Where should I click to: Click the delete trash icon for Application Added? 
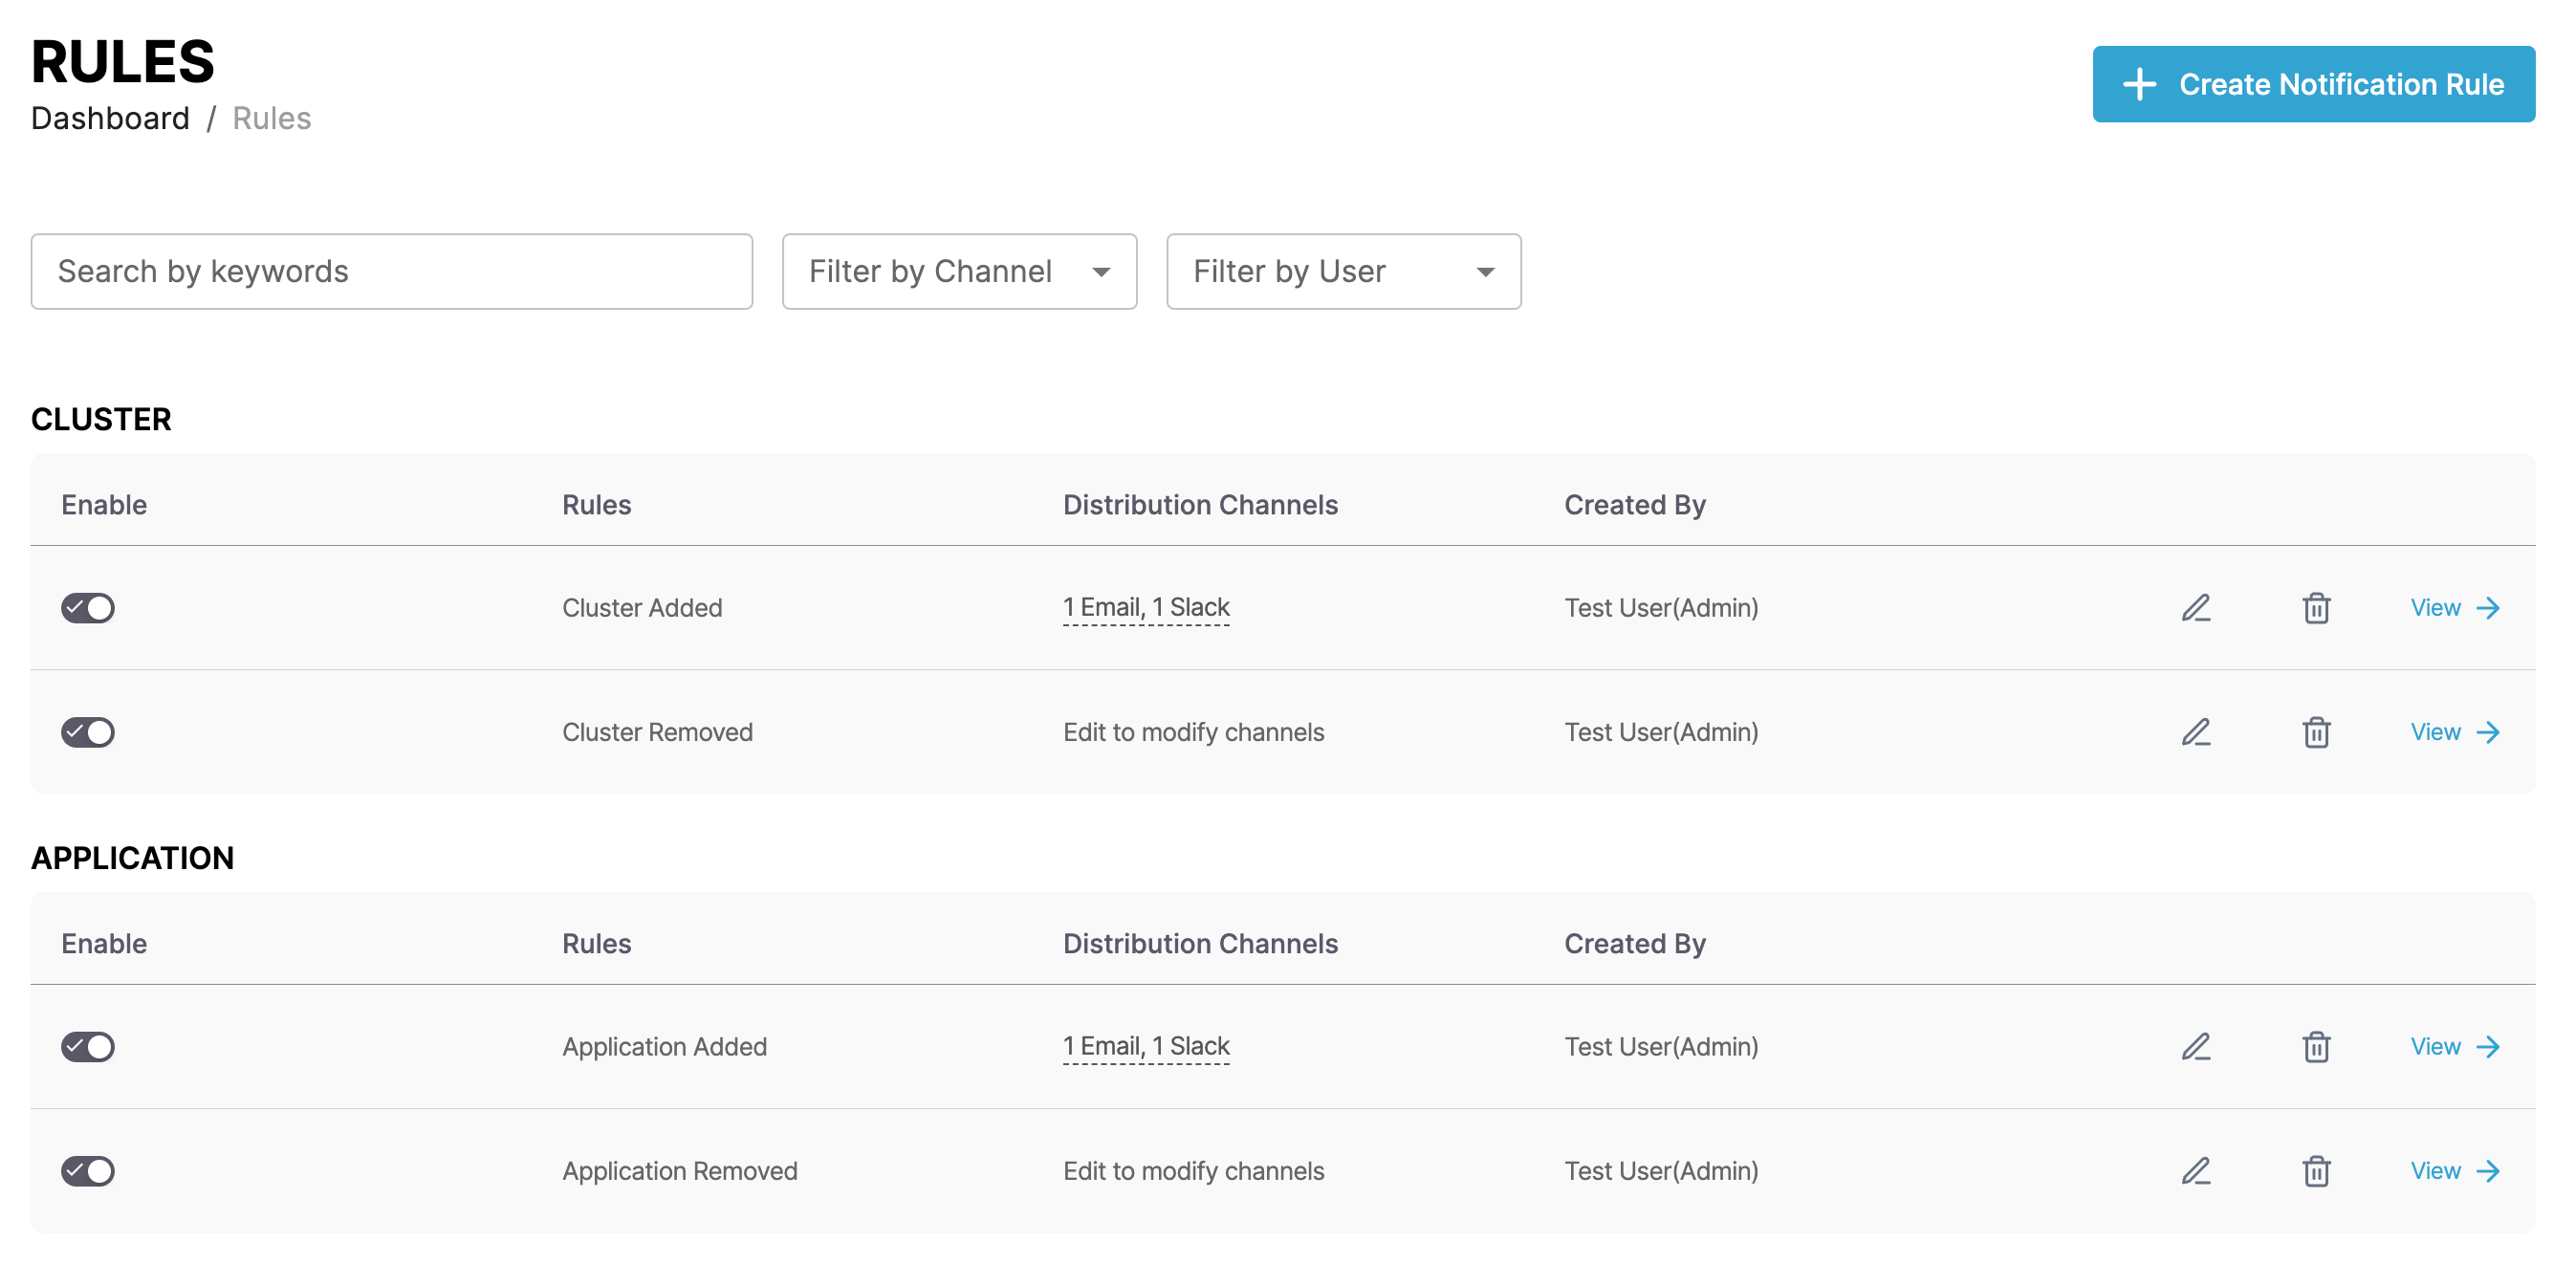tap(2317, 1045)
